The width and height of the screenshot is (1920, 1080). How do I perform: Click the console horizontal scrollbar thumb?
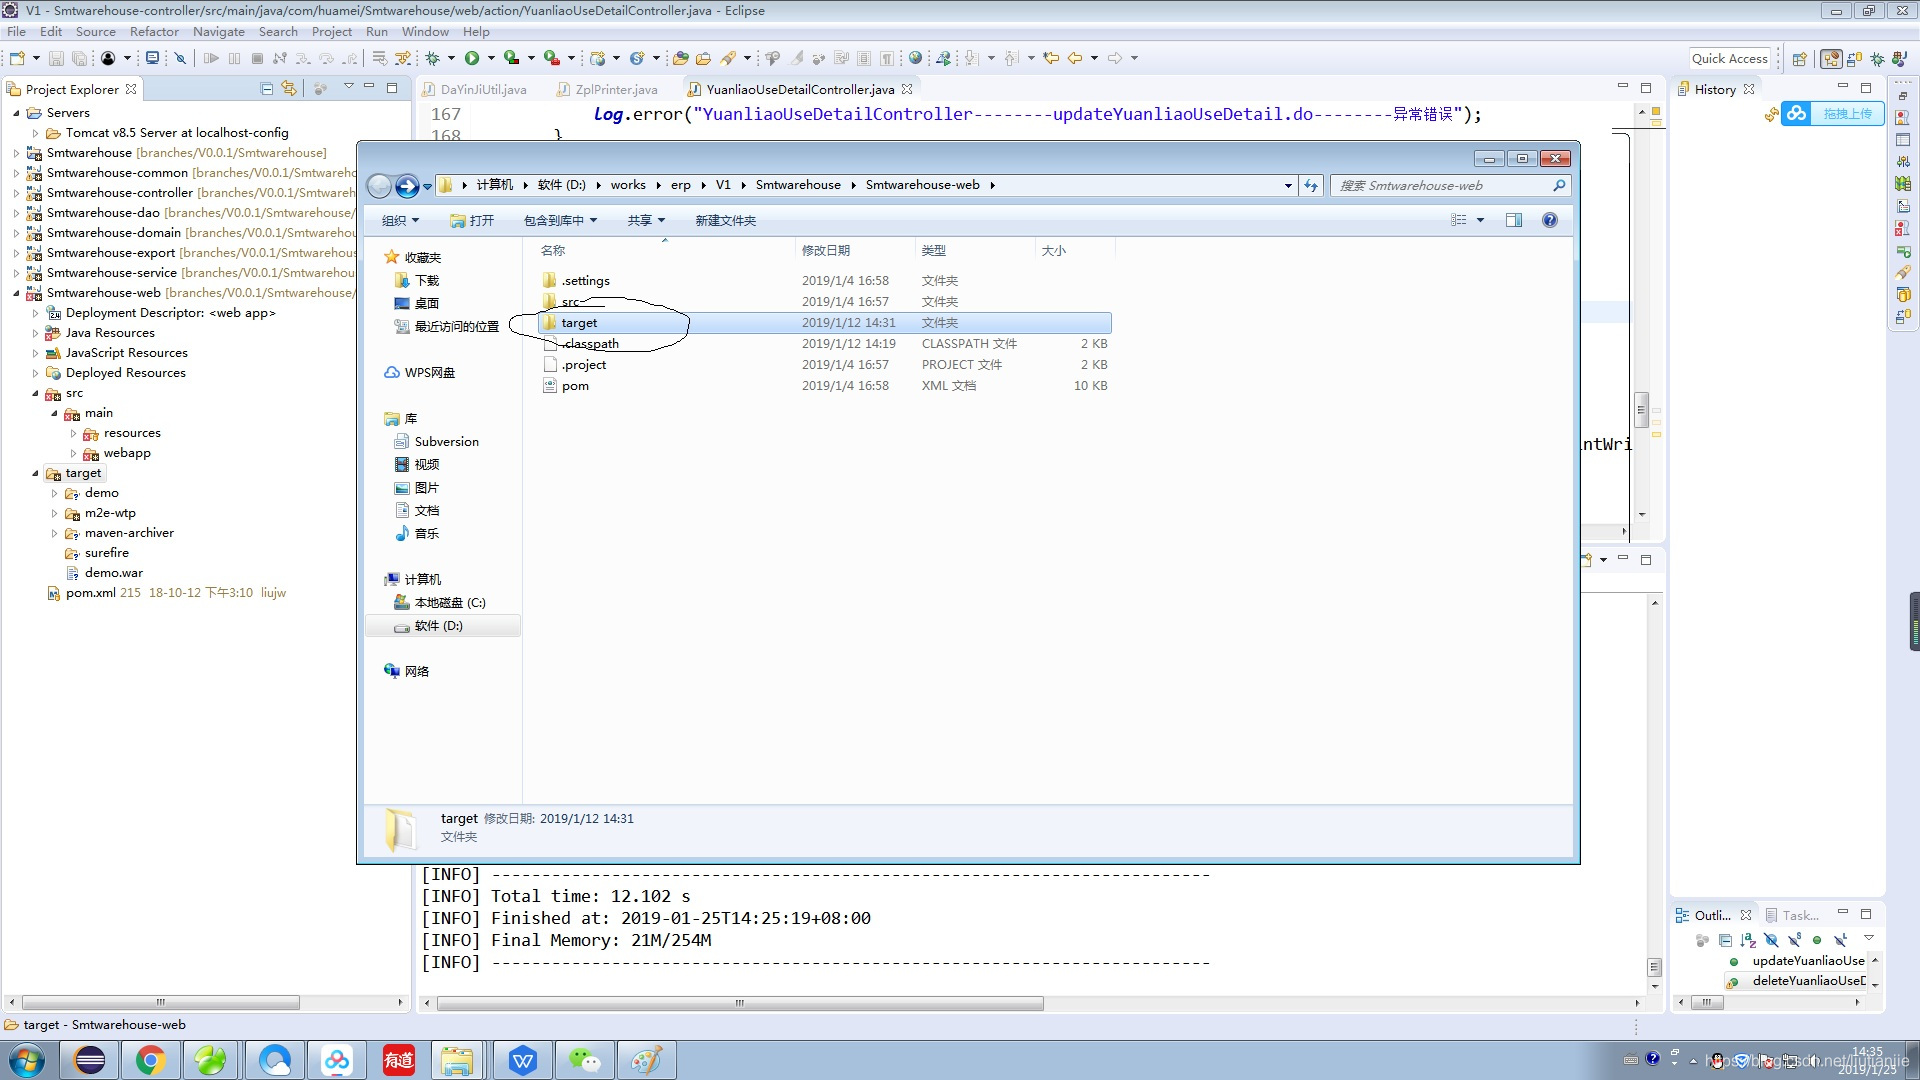coord(740,1003)
